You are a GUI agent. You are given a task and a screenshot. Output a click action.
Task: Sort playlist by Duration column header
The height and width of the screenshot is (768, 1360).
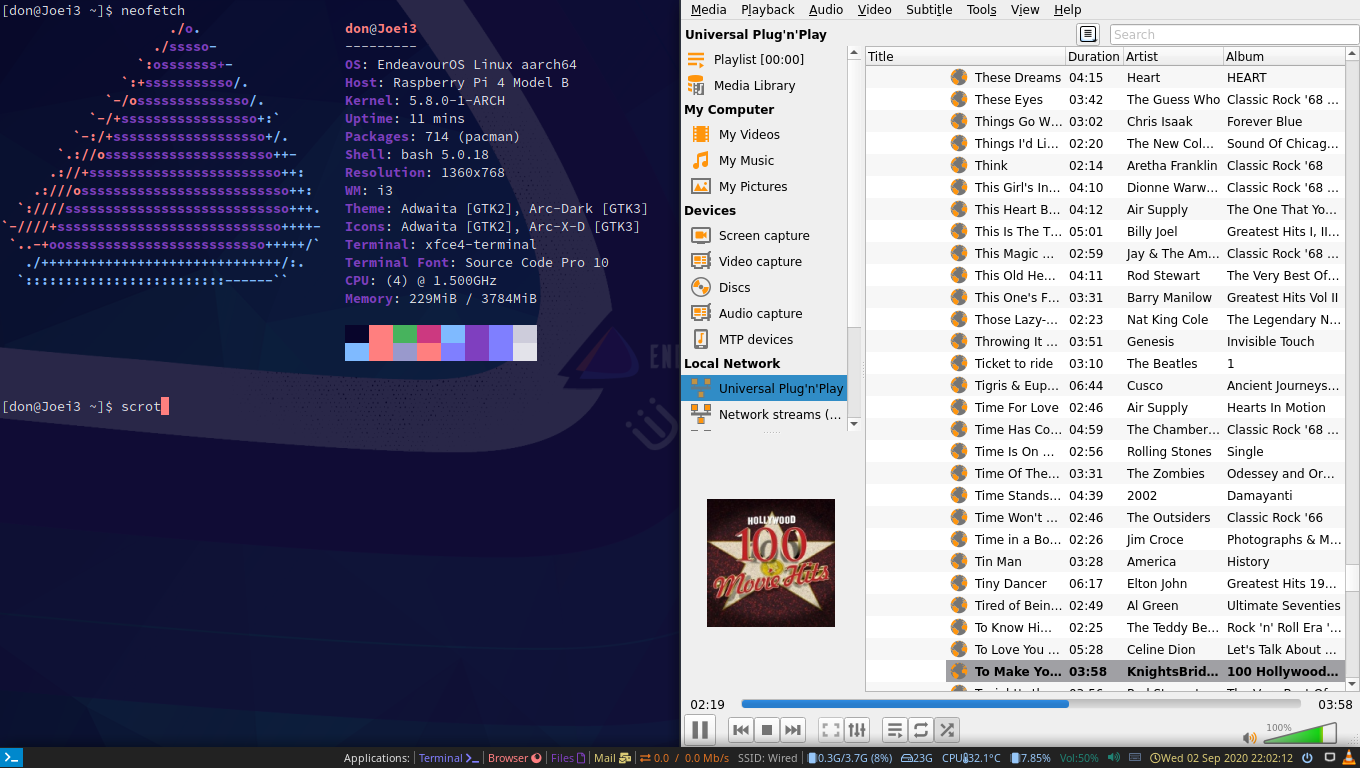(1094, 56)
